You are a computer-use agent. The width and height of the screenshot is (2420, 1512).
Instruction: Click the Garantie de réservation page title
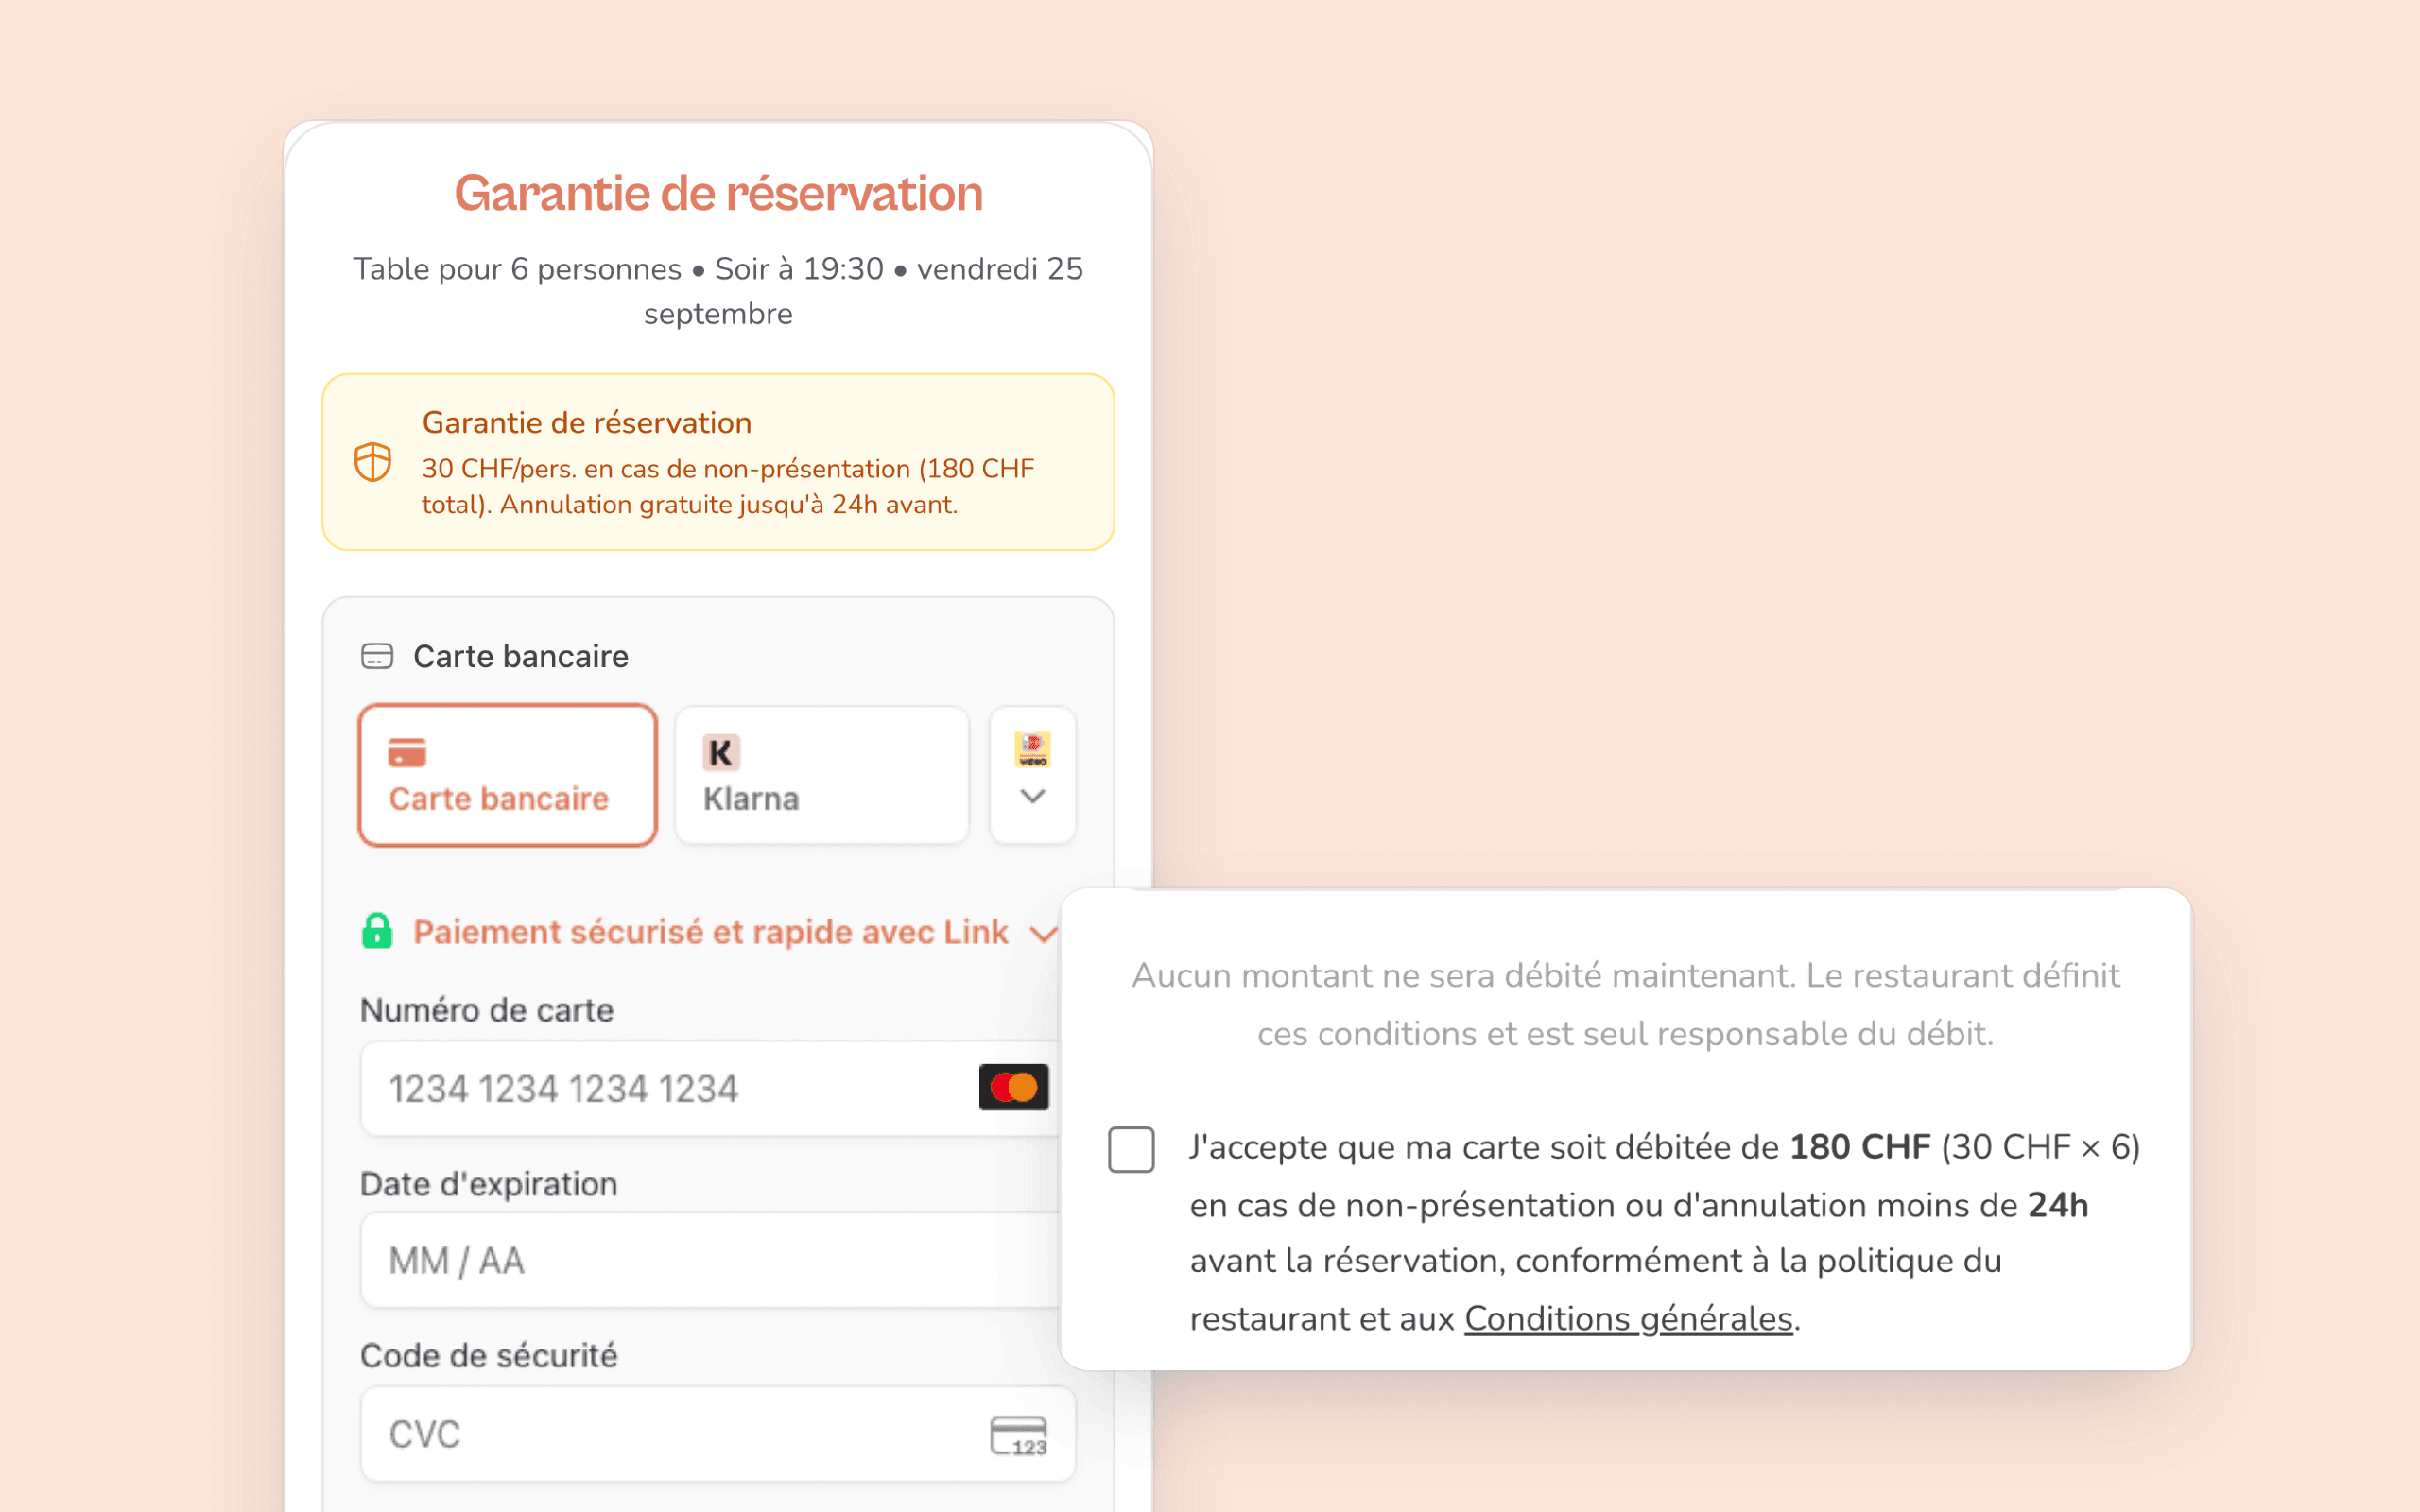tap(718, 193)
